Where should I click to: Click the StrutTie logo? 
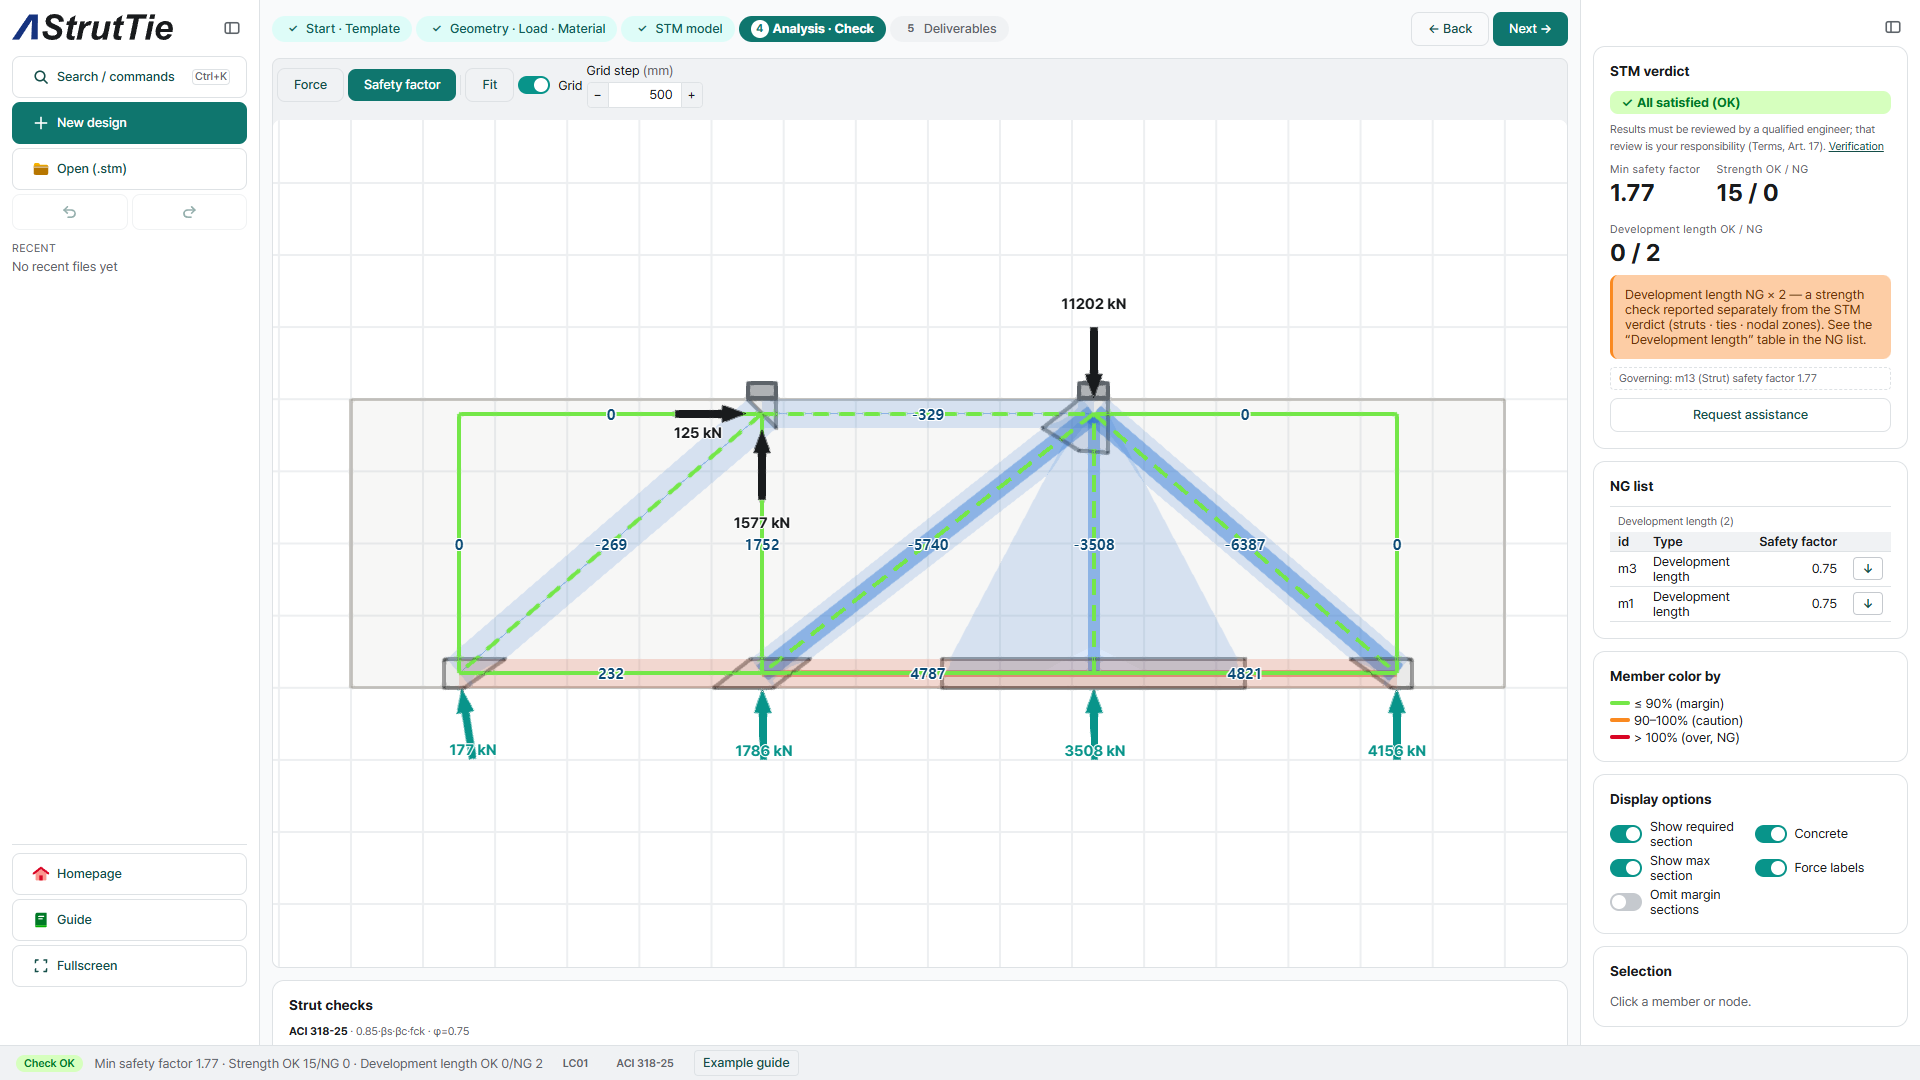pyautogui.click(x=93, y=28)
